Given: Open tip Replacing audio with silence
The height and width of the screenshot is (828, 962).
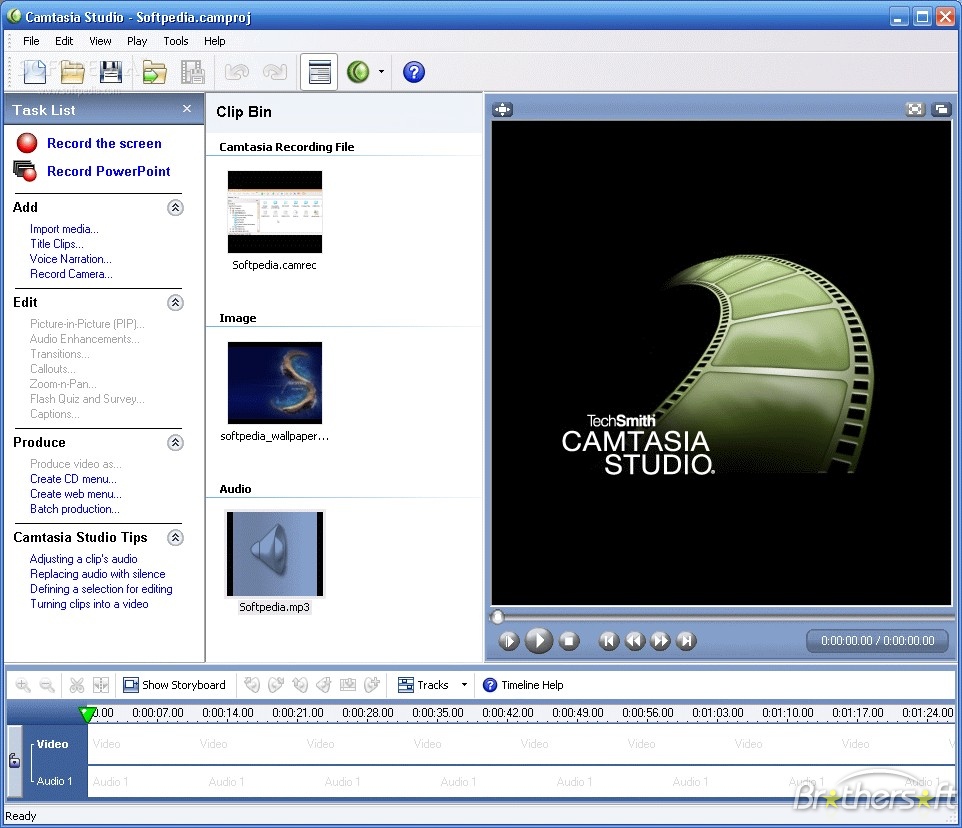Looking at the screenshot, I should 98,574.
